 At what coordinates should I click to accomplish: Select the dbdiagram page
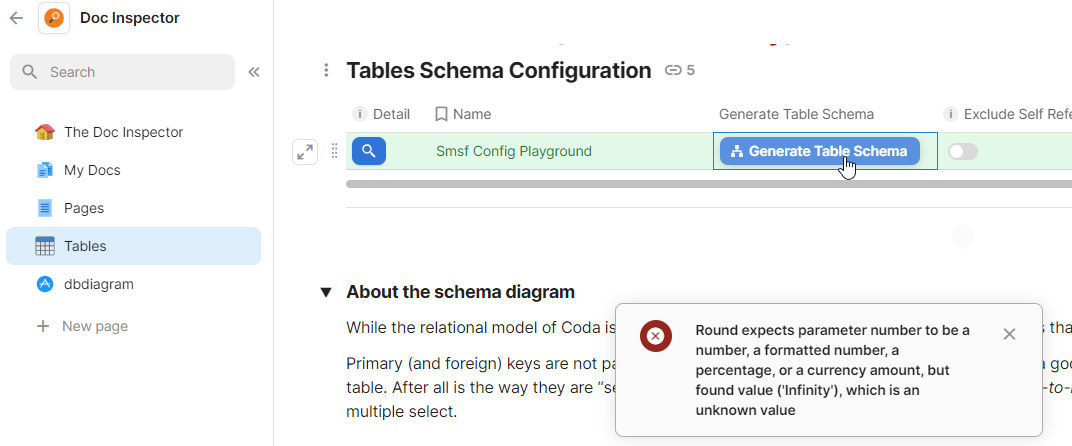tap(98, 284)
